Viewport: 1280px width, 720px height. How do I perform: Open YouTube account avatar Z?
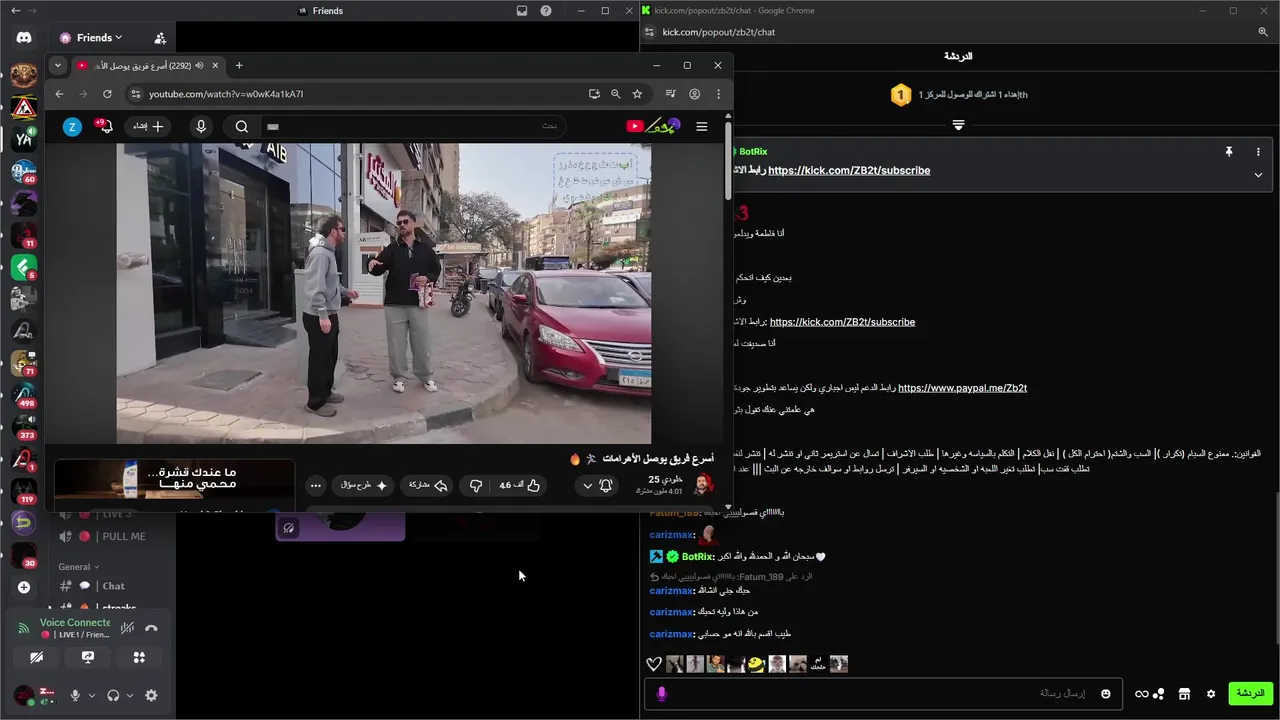[72, 126]
